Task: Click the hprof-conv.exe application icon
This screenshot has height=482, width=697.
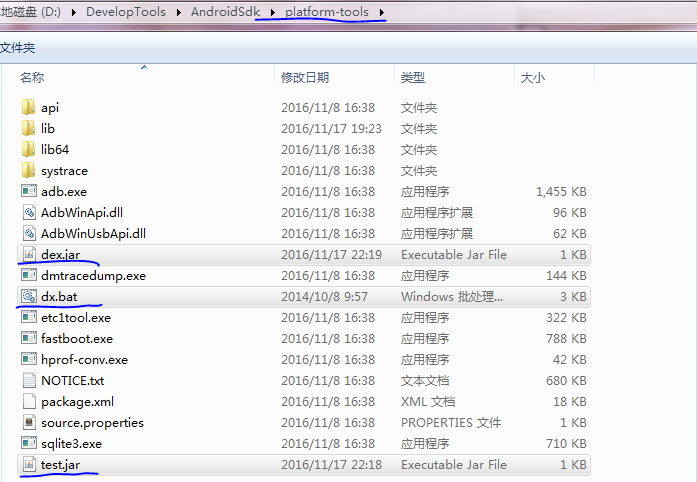Action: (x=29, y=359)
